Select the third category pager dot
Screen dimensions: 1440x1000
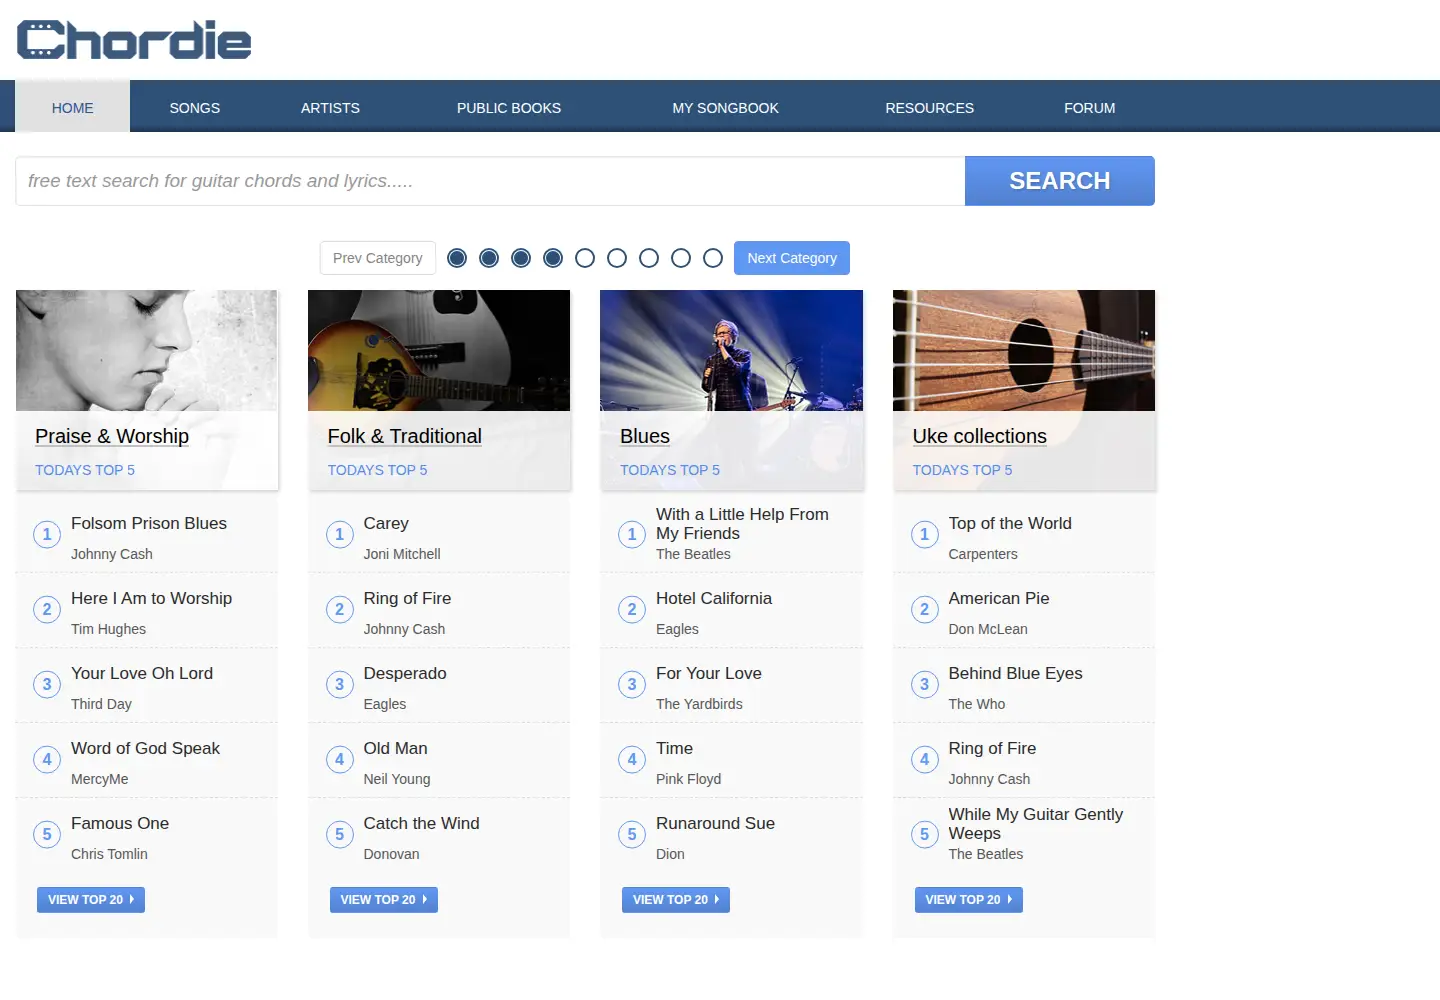click(521, 258)
